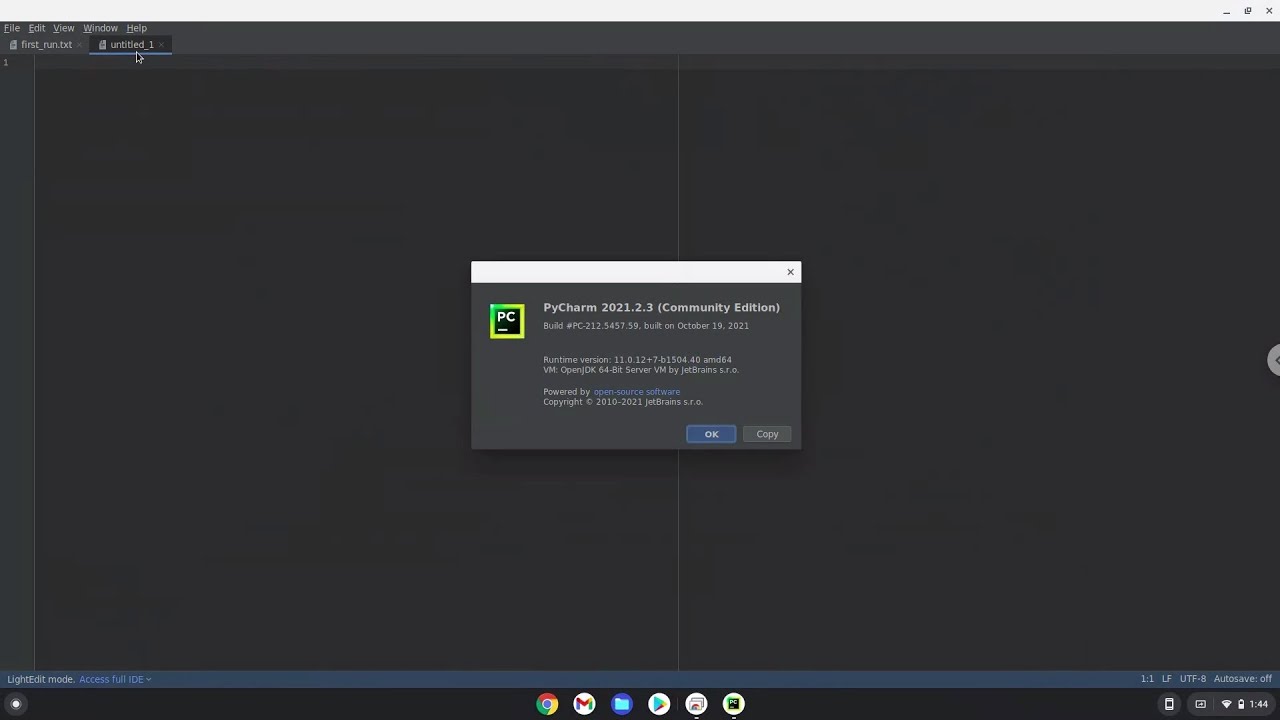The image size is (1280, 720).
Task: Close the About PyCharm dialog
Action: (790, 272)
